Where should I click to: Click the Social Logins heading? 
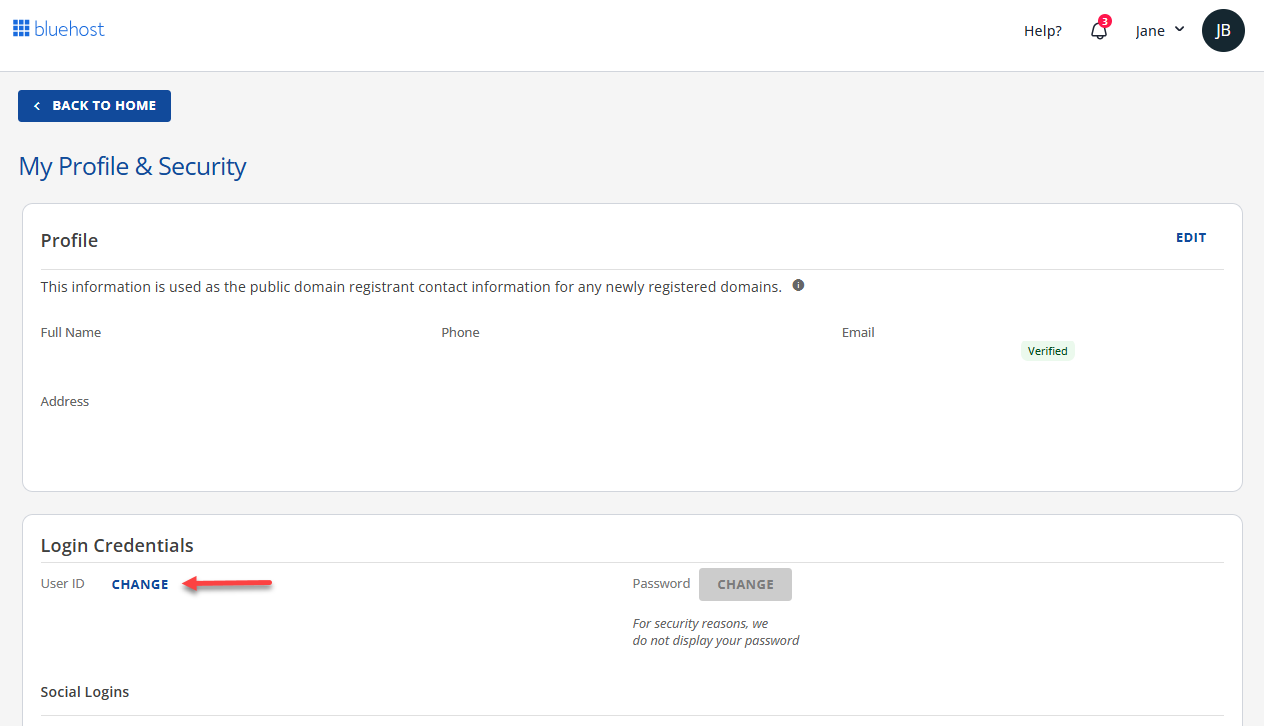[x=85, y=692]
